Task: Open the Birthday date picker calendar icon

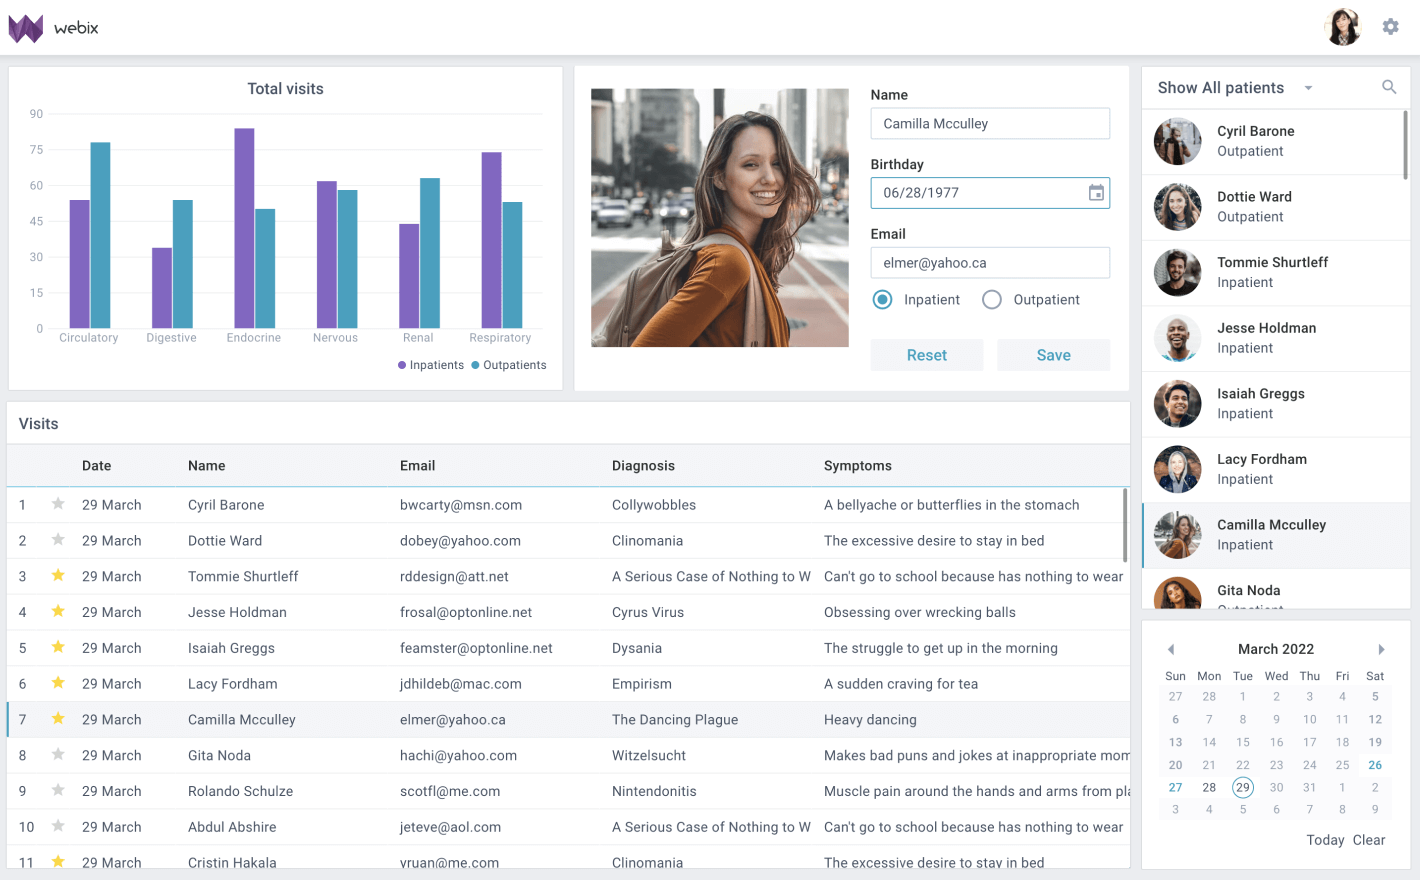Action: (1095, 192)
